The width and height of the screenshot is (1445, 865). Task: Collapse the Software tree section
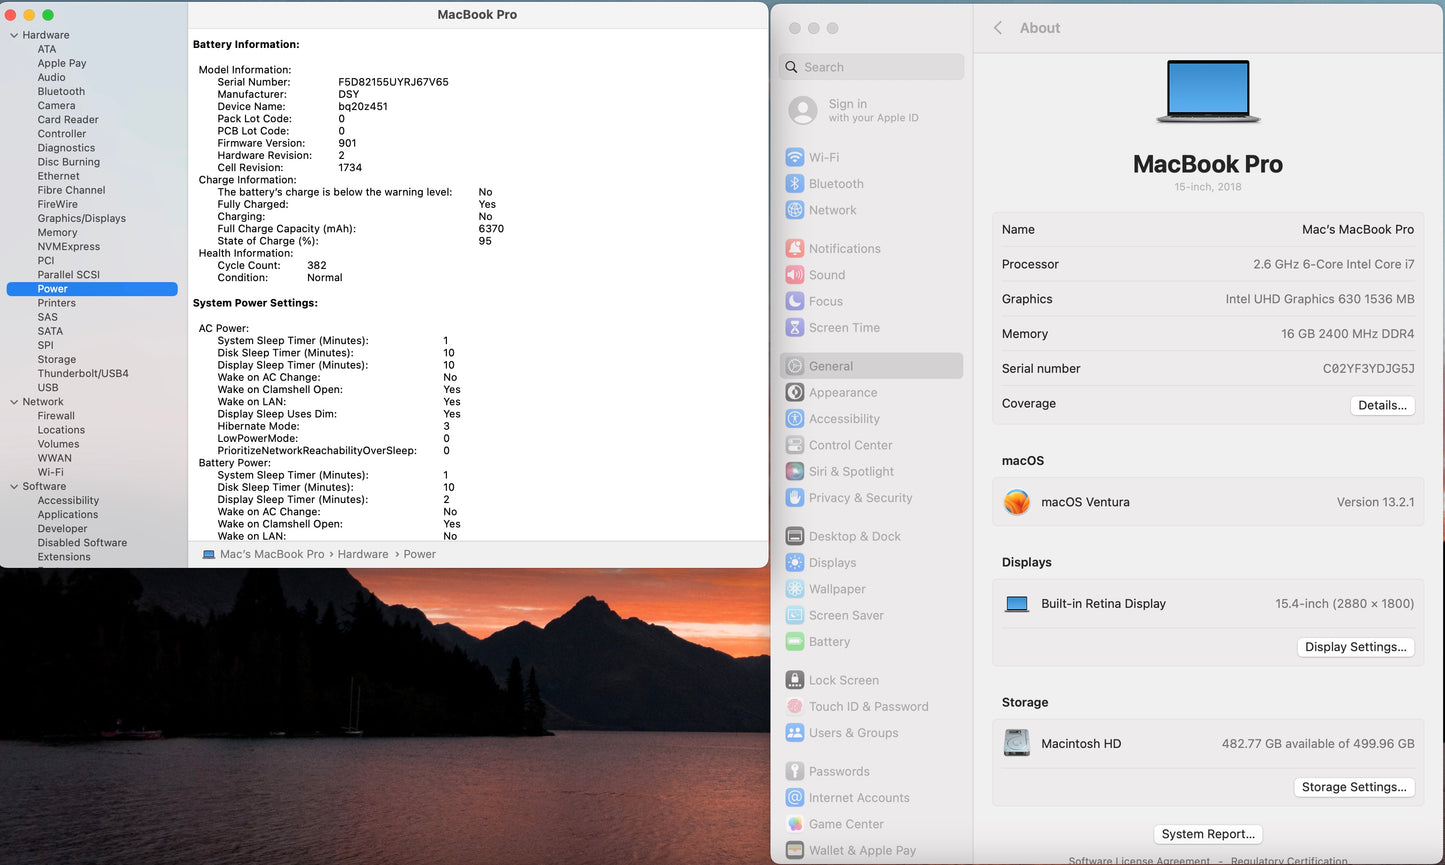(14, 487)
